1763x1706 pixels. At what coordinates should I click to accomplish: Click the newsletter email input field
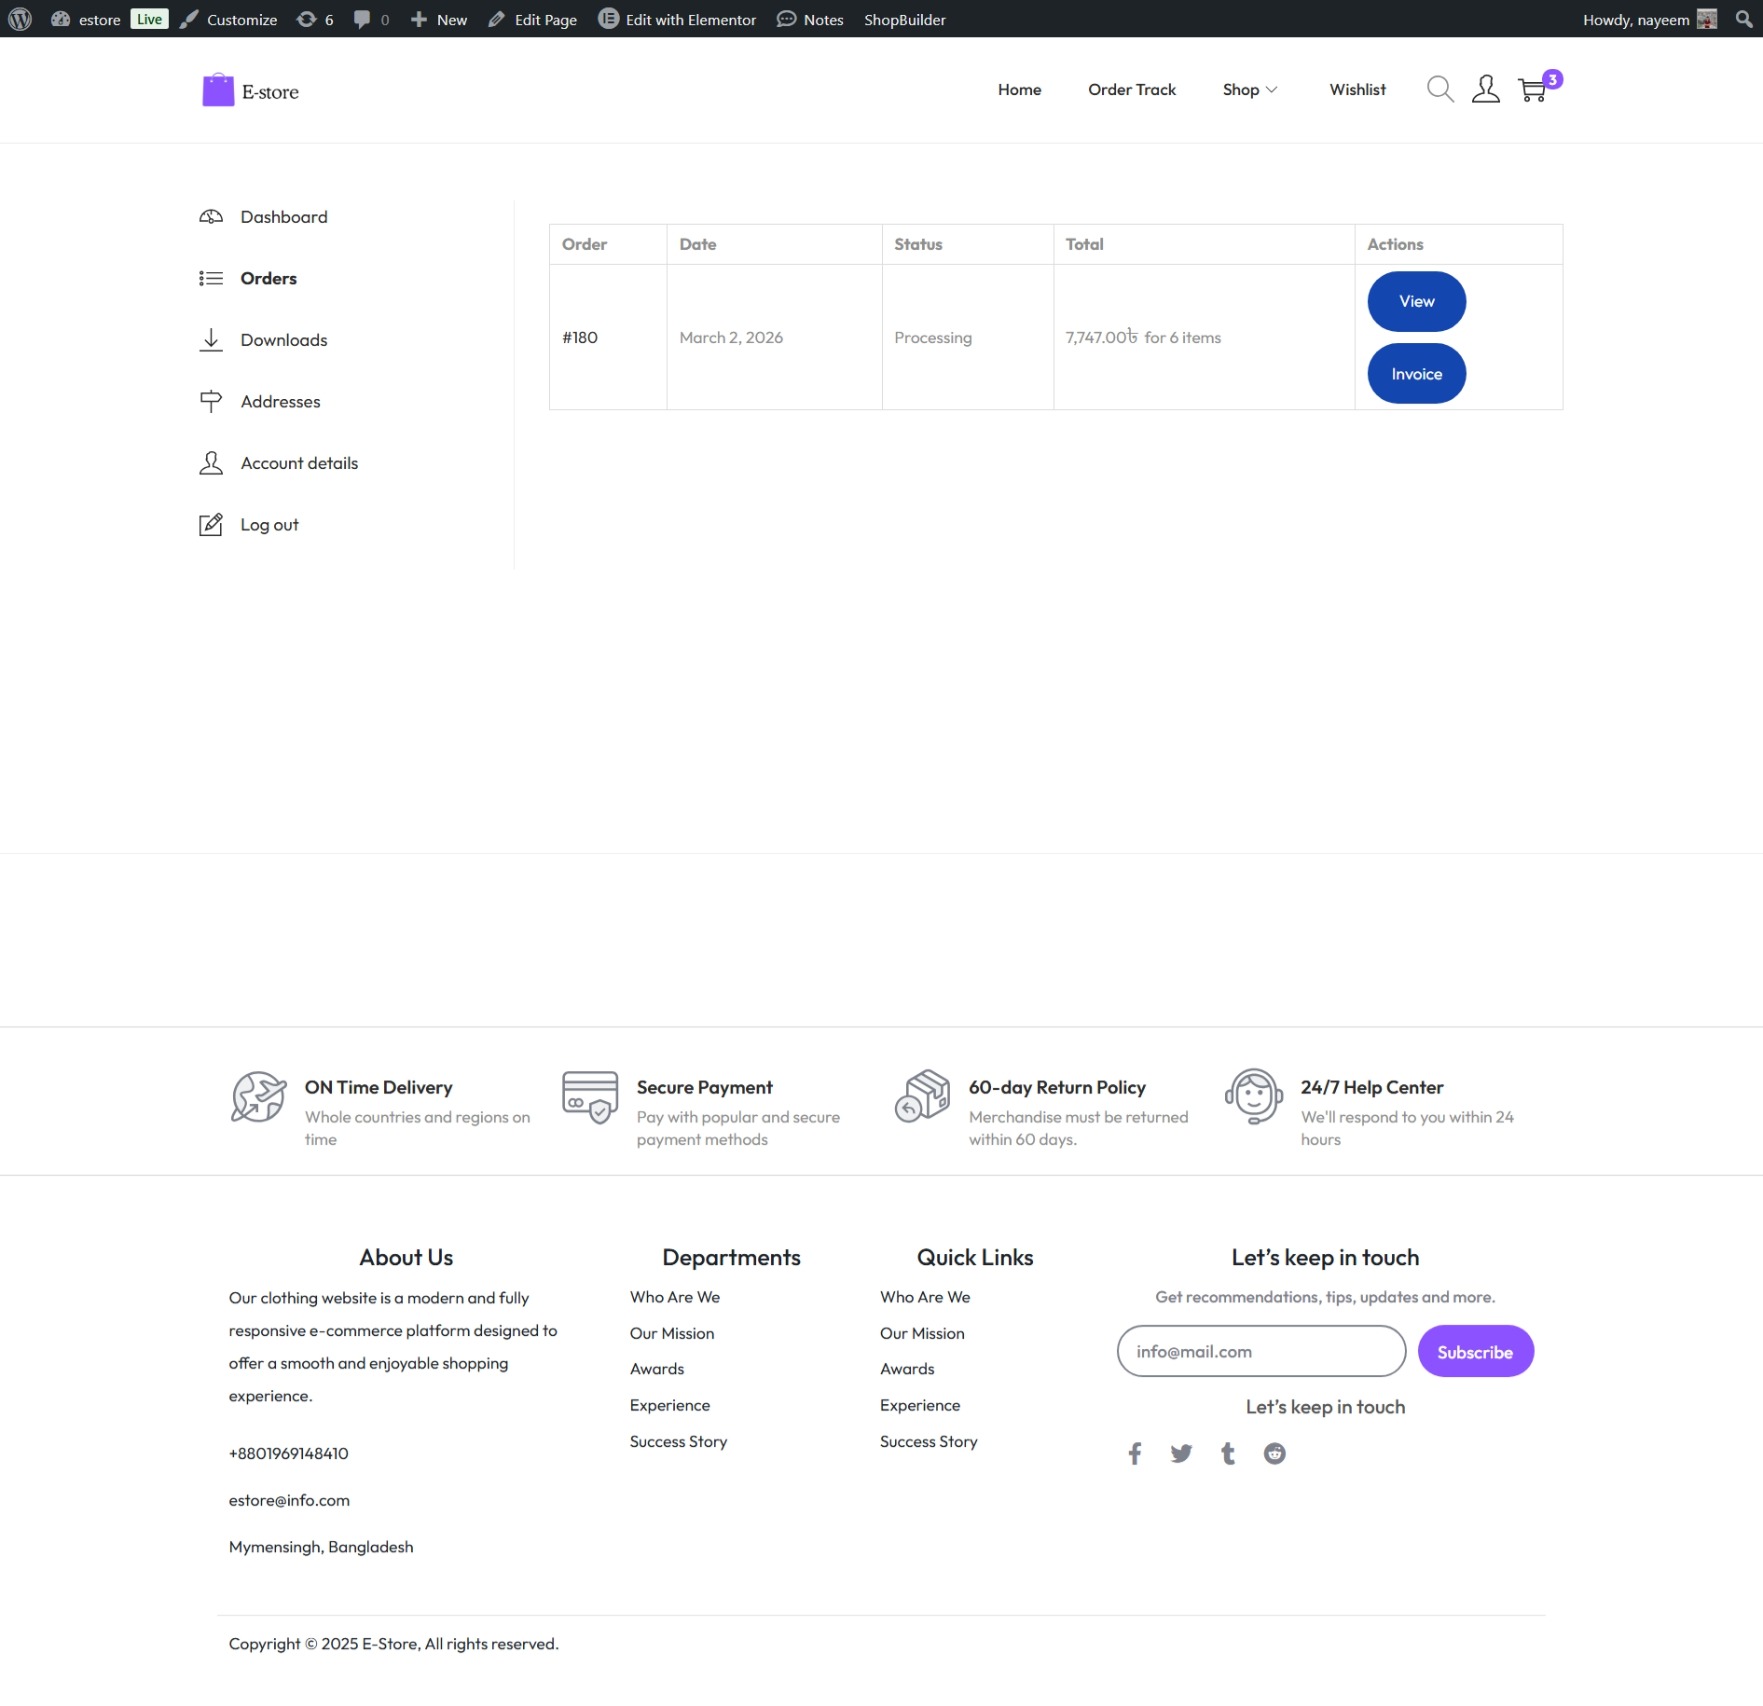1260,1352
